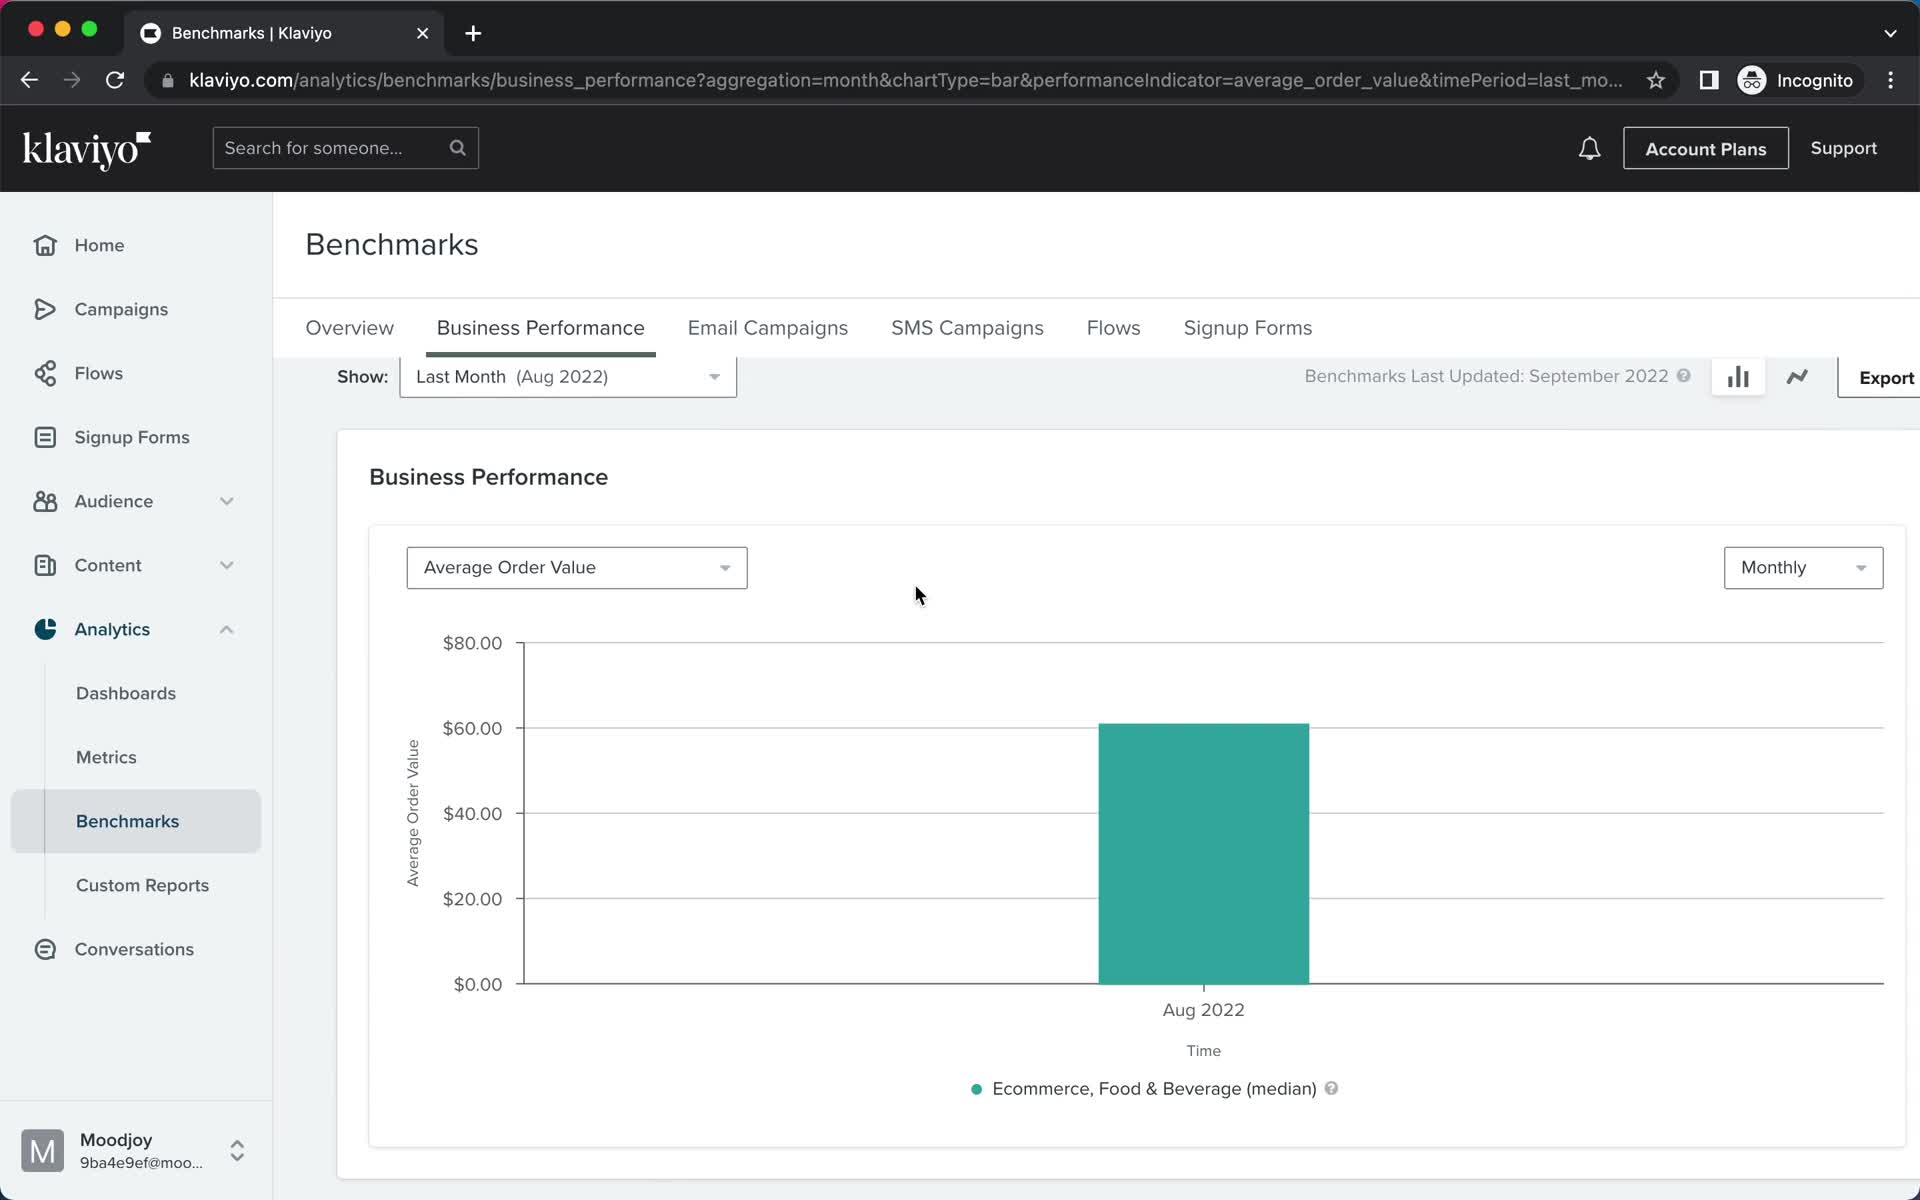The image size is (1920, 1200).
Task: Click the Moodjoy account avatar
Action: tap(42, 1150)
